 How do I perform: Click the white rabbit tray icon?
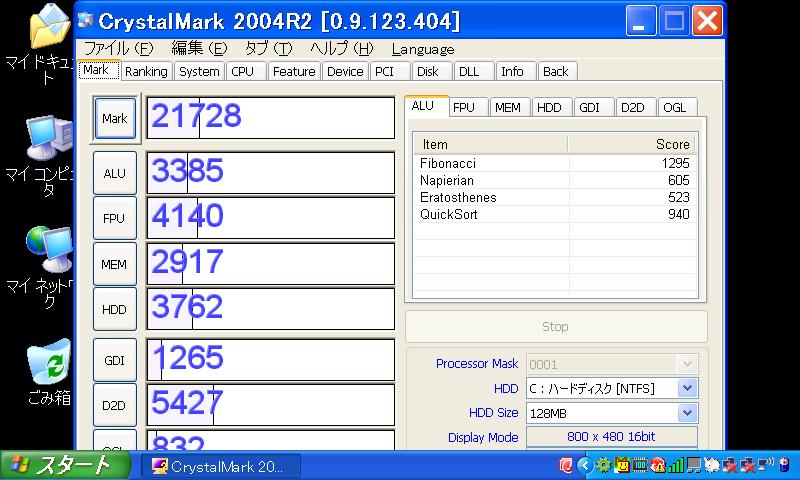pos(712,465)
